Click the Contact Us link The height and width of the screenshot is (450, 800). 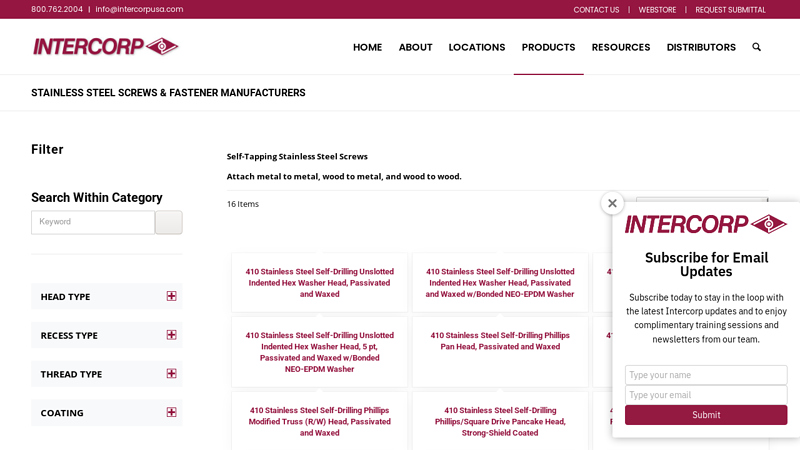(596, 10)
